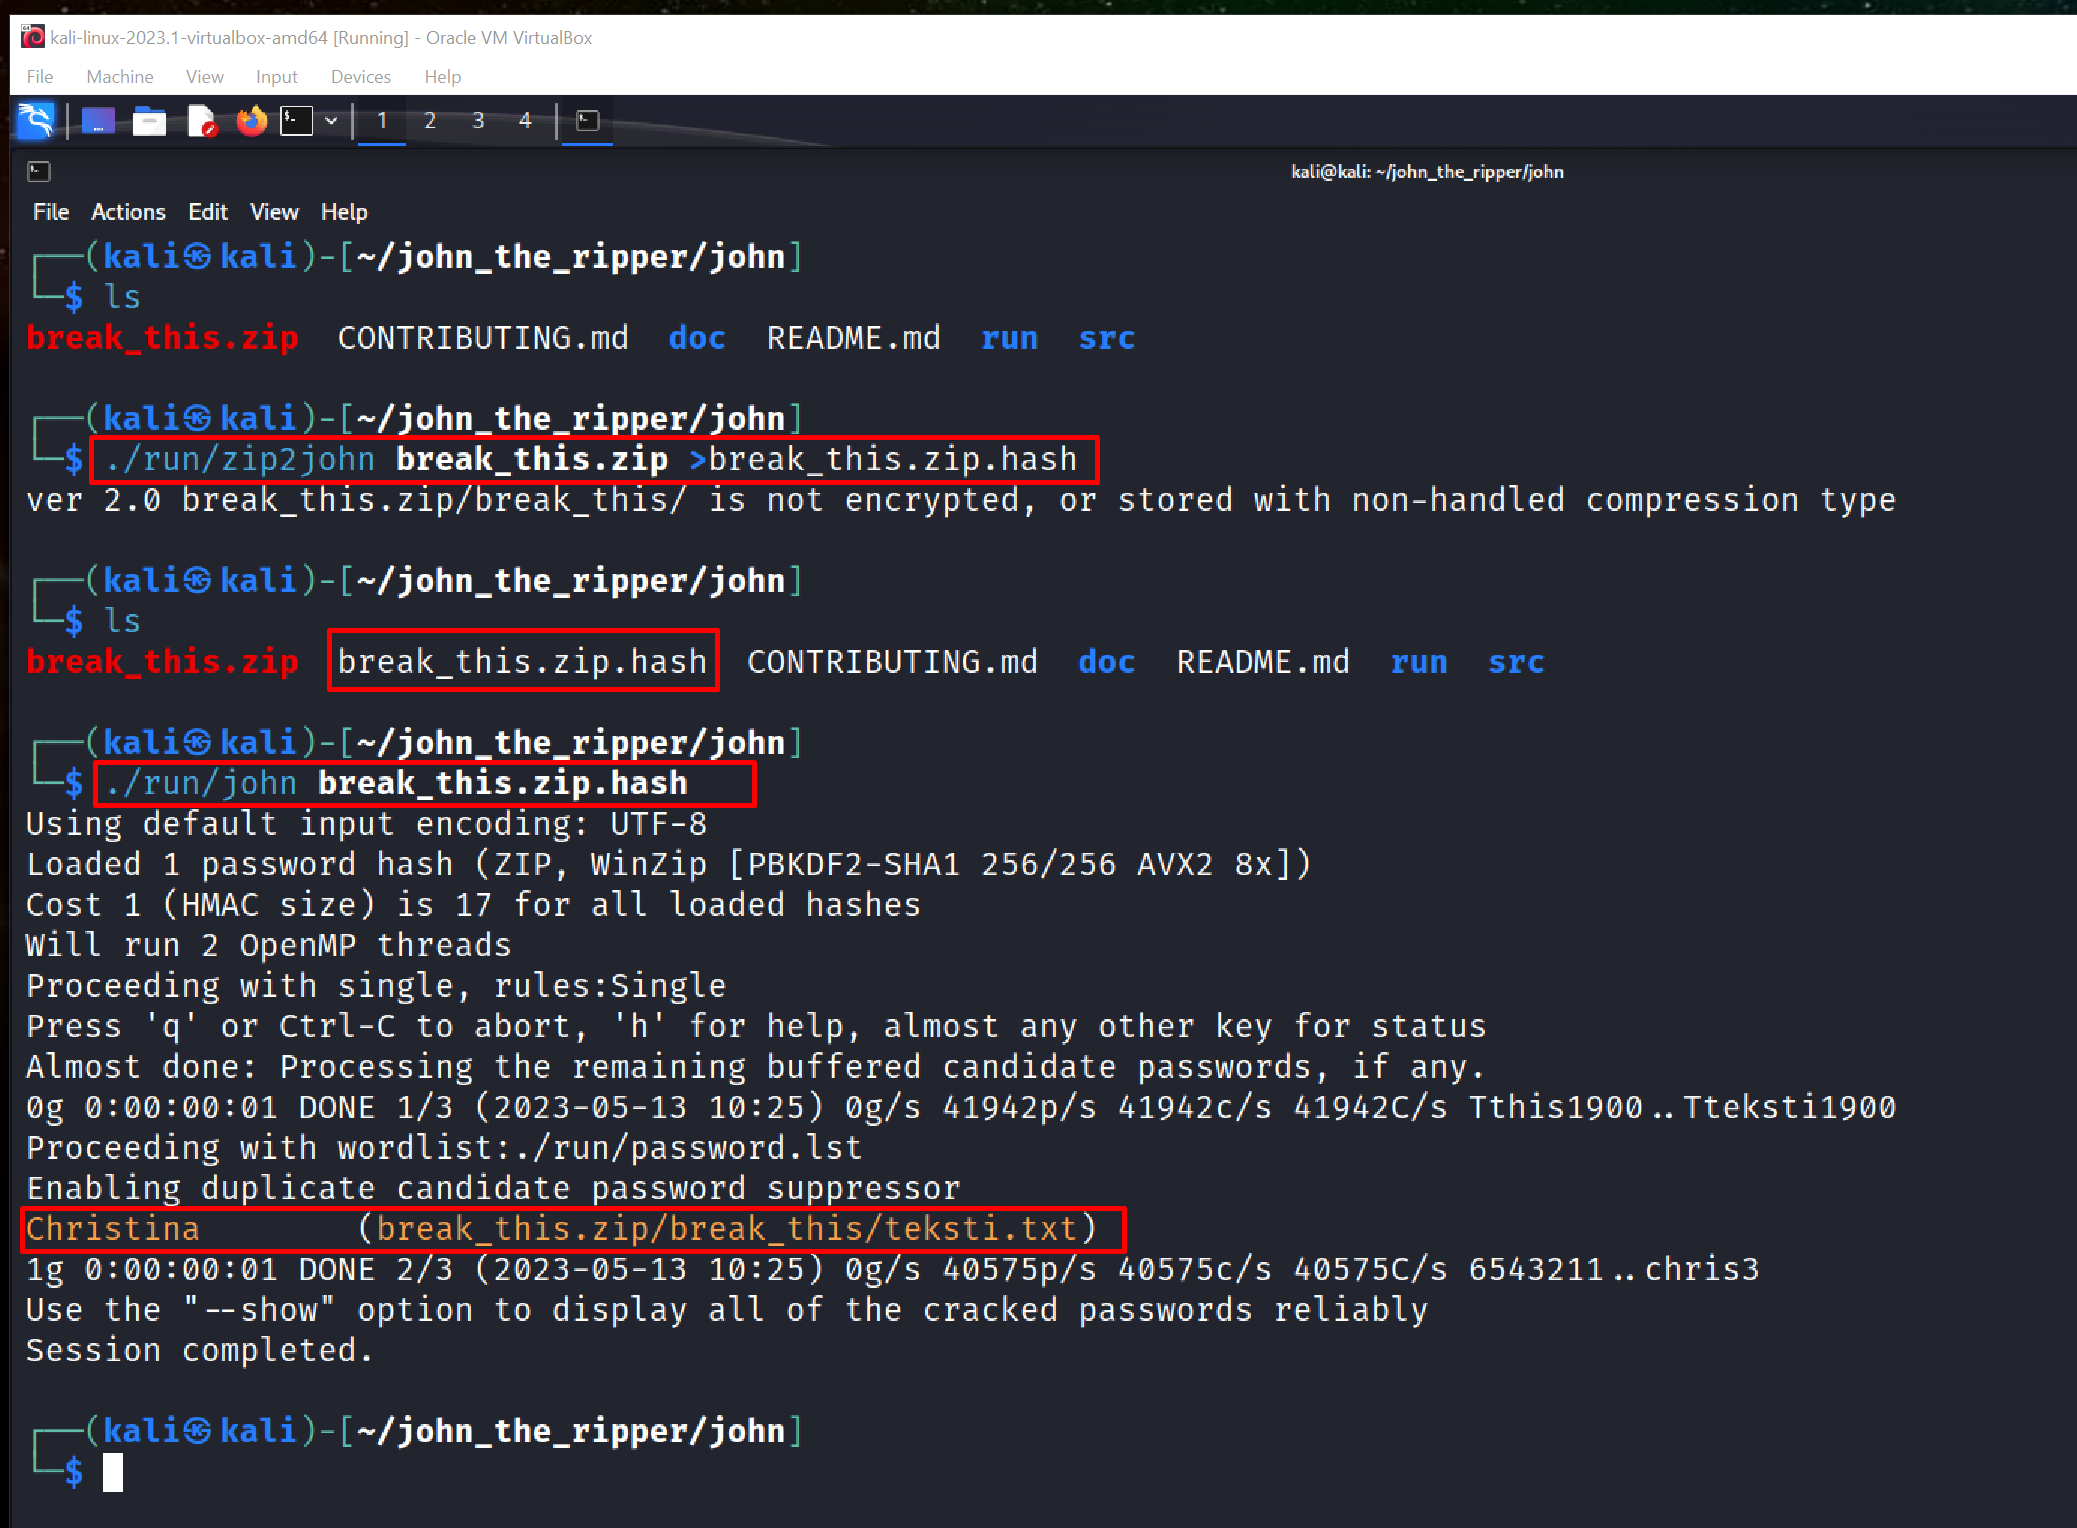
Task: Select the terminal window icon in the taskbar
Action: 586,120
